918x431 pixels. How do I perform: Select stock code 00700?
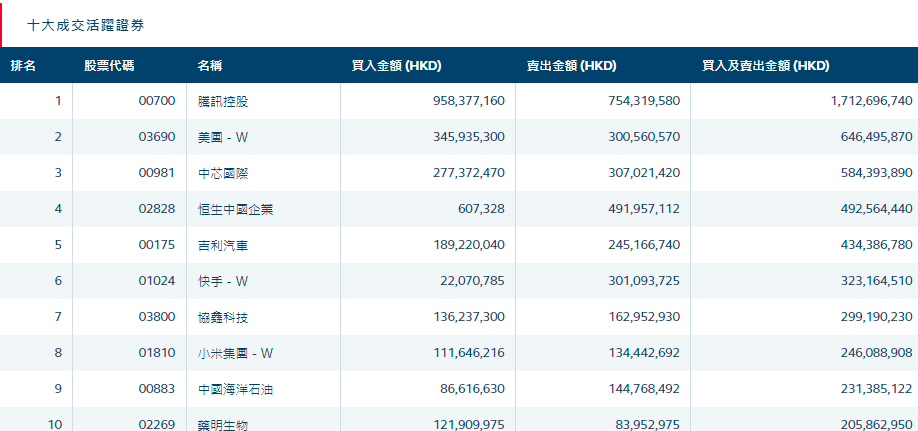click(157, 101)
